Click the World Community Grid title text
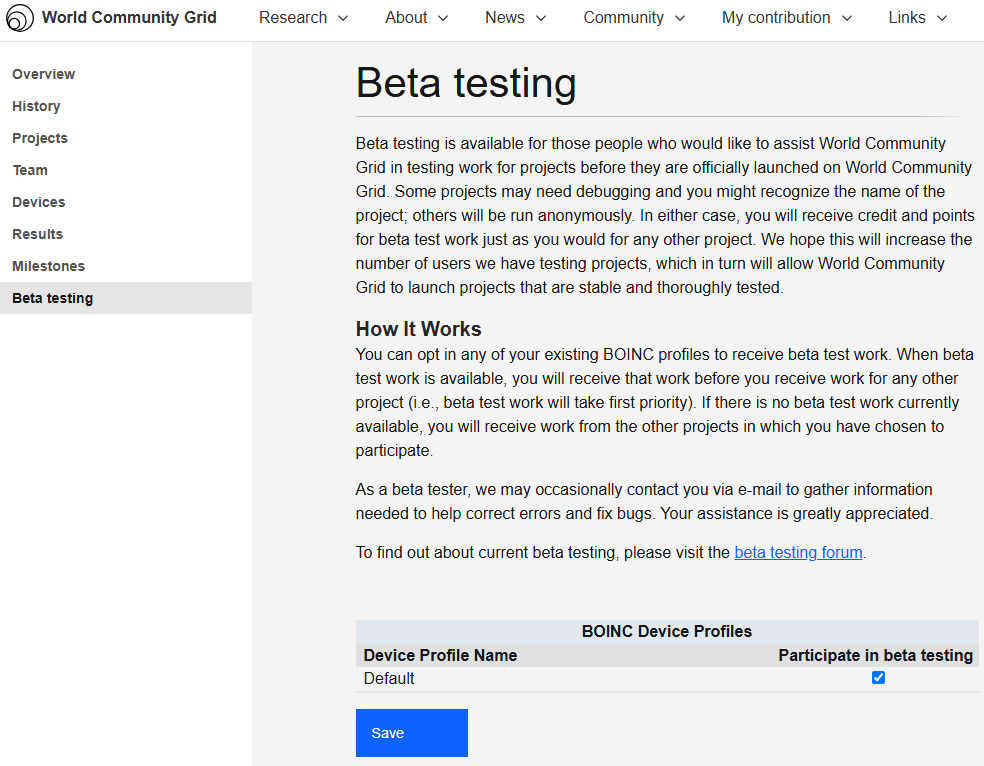Image resolution: width=984 pixels, height=766 pixels. click(129, 18)
